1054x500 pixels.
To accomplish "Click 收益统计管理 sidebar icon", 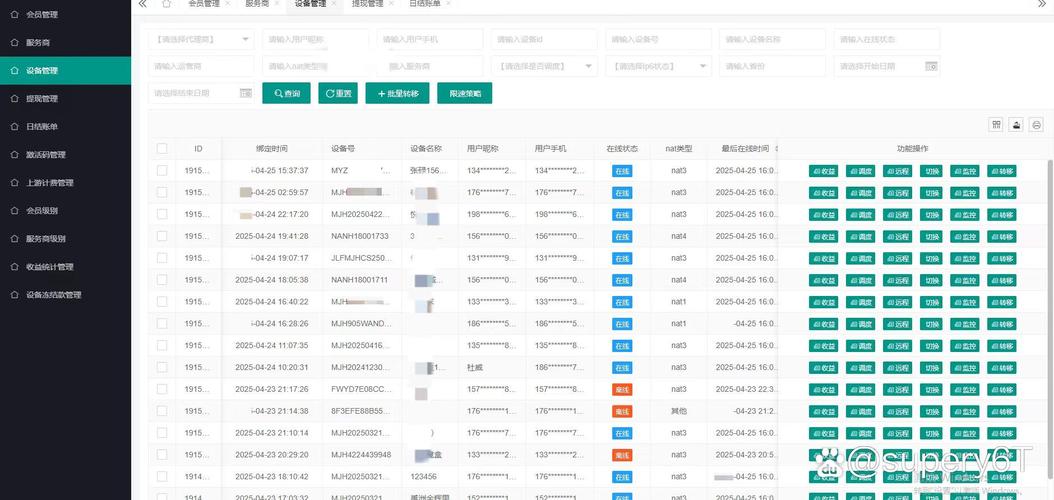I will pos(15,267).
